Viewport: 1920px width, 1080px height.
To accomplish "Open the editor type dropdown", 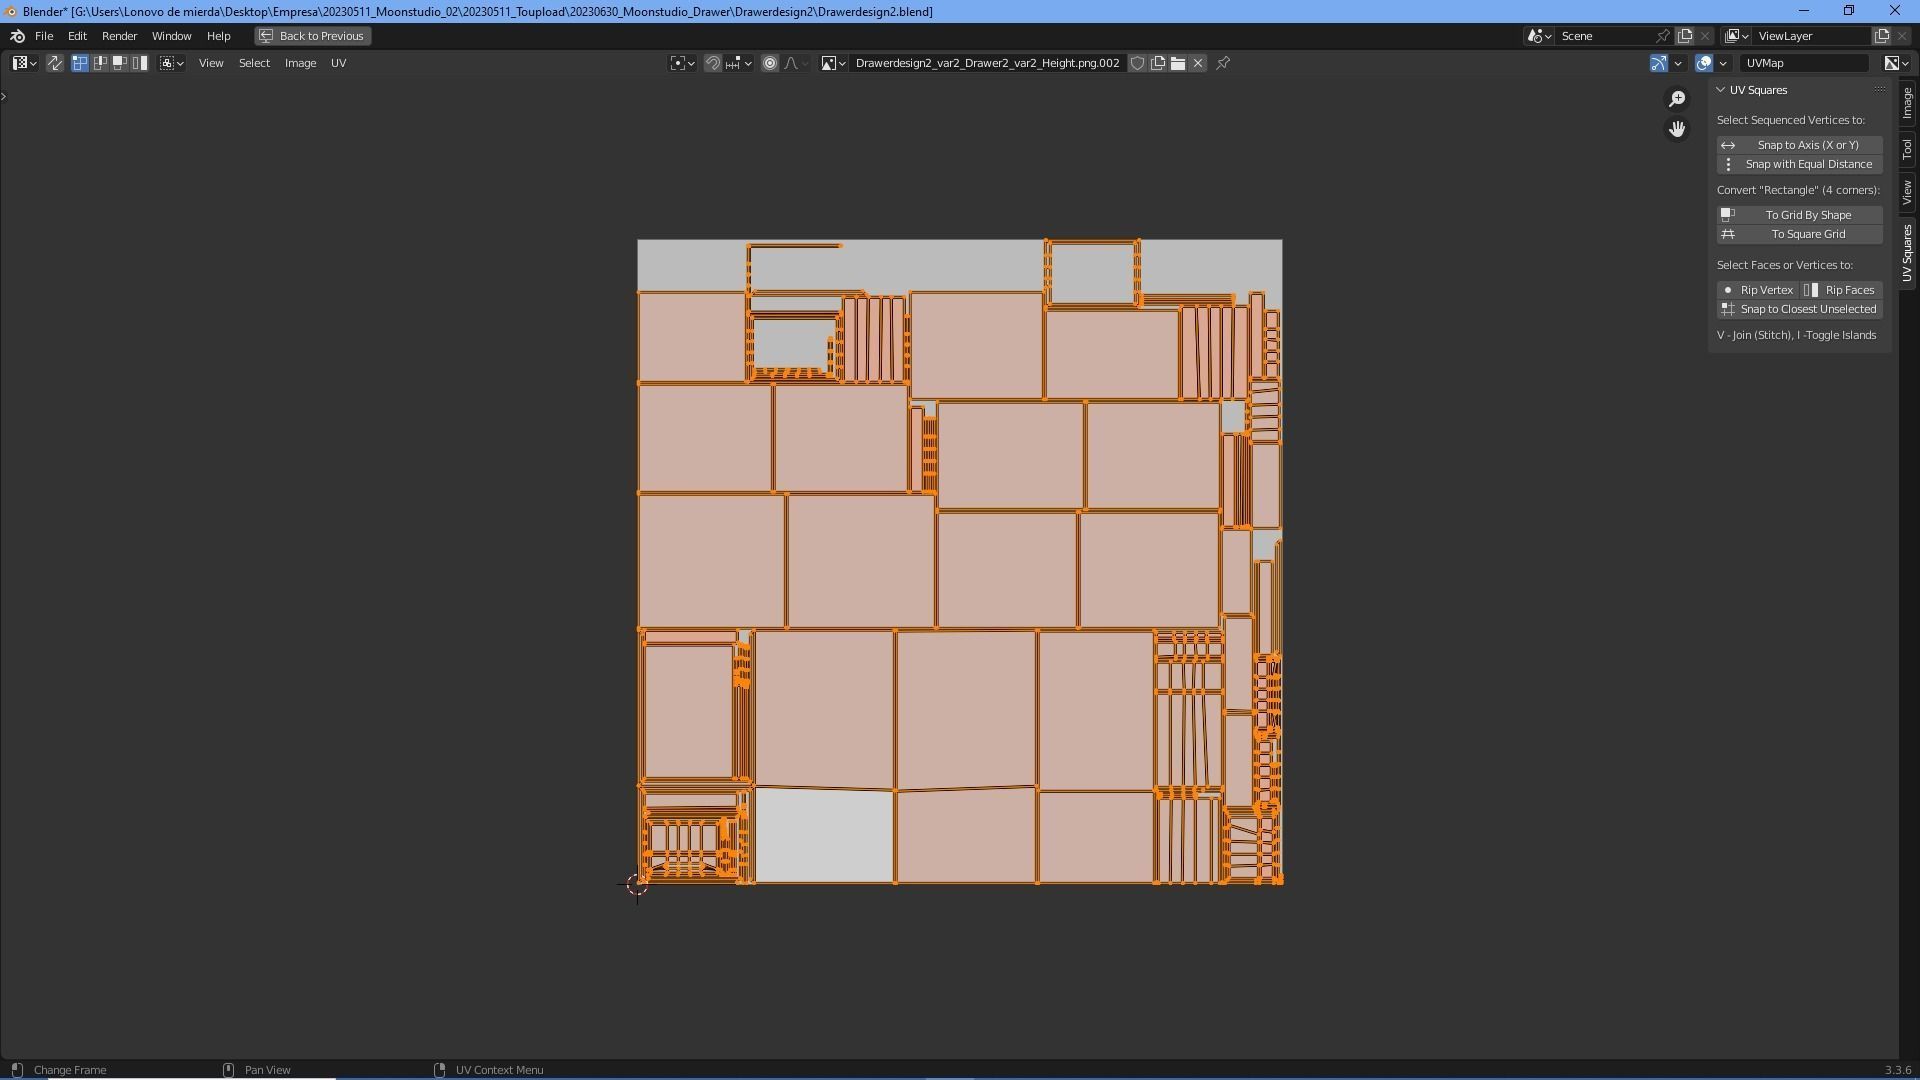I will 24,63.
